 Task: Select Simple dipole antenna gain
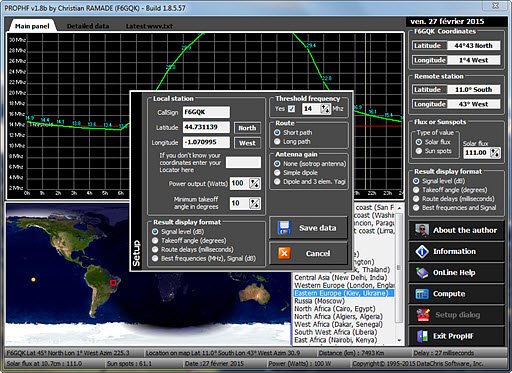click(277, 173)
